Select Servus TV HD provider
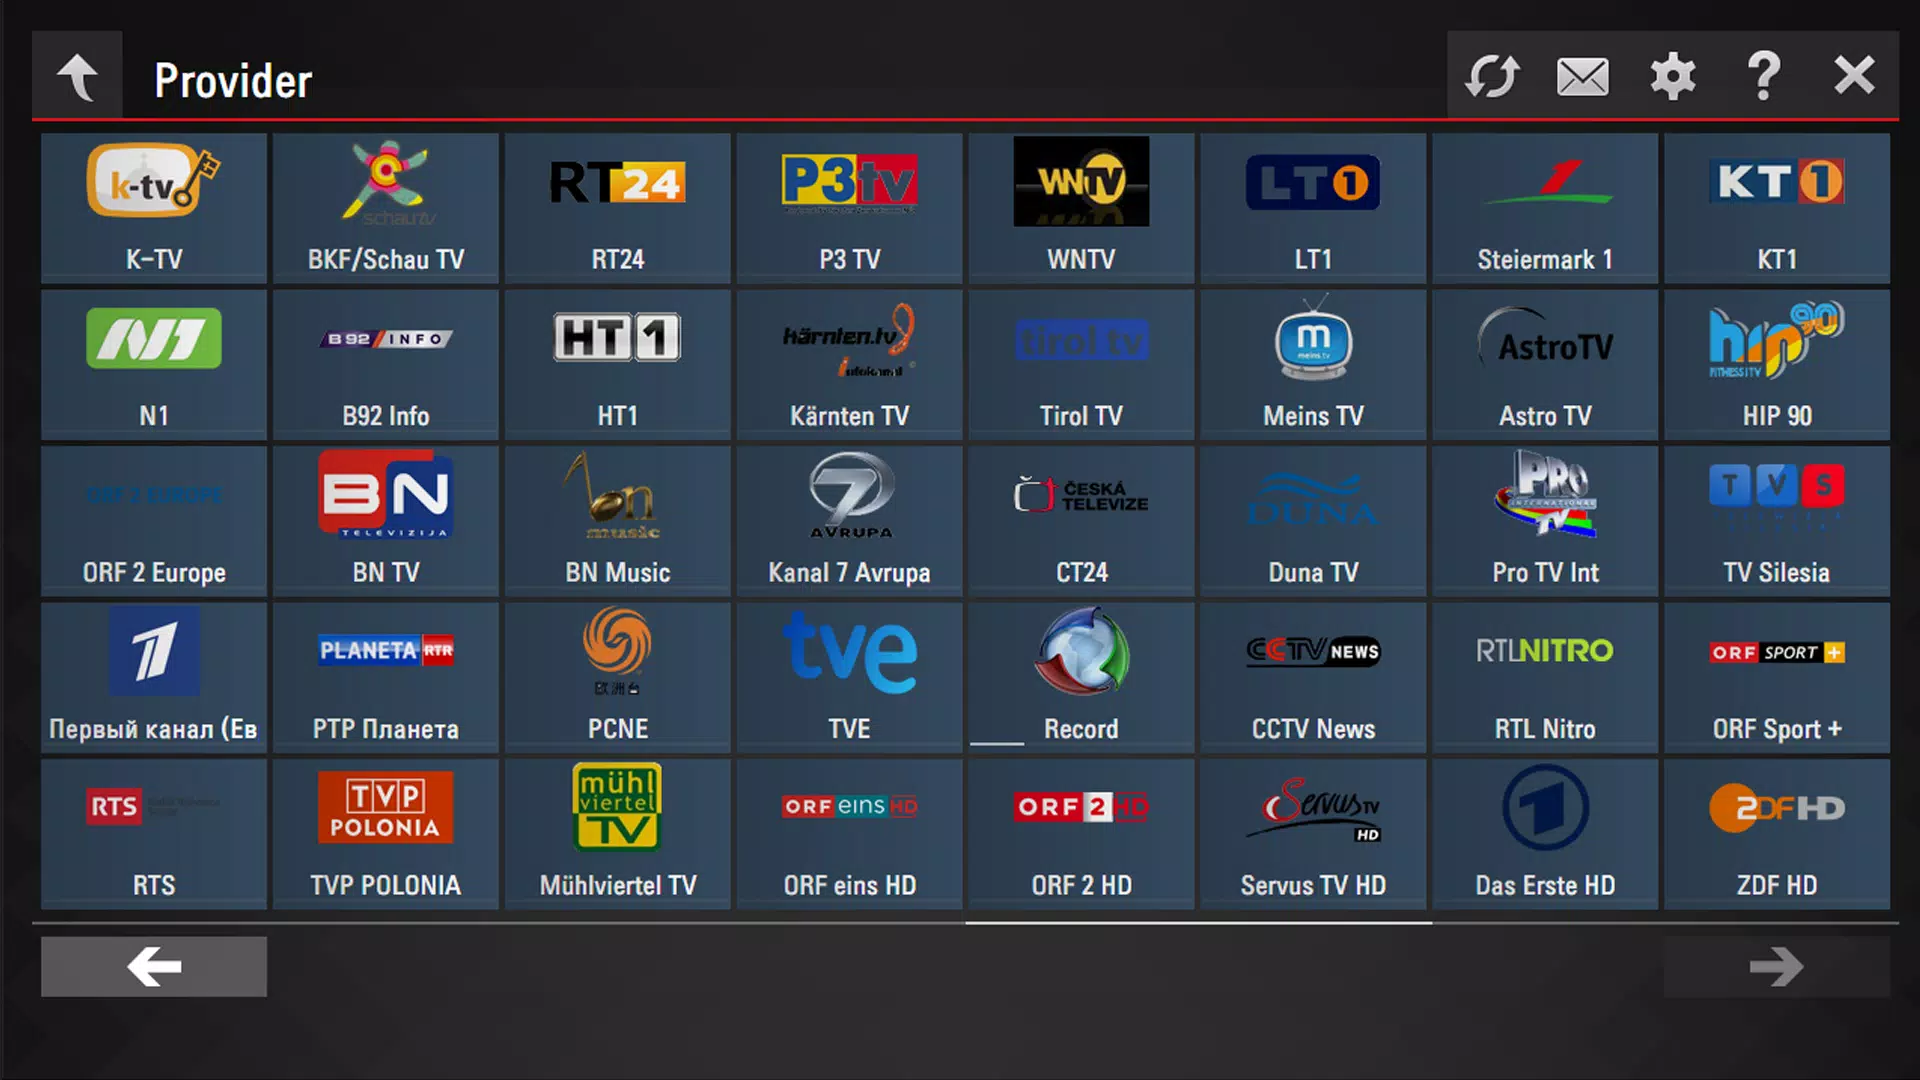The height and width of the screenshot is (1080, 1920). click(x=1313, y=832)
